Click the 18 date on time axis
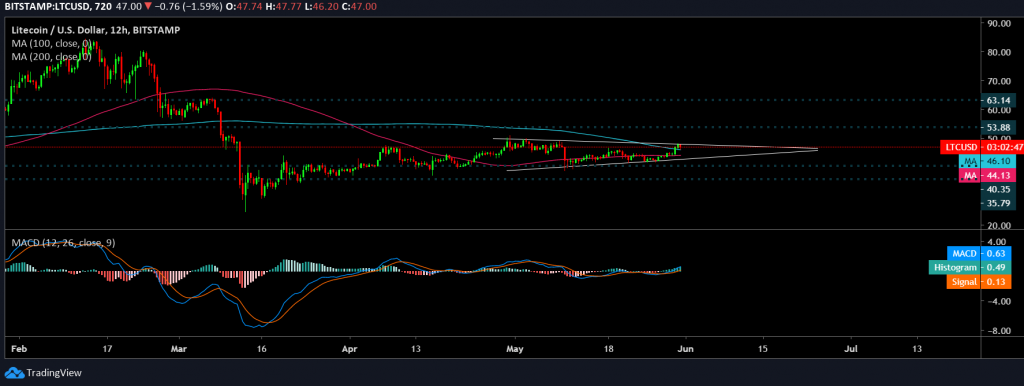 coord(608,349)
